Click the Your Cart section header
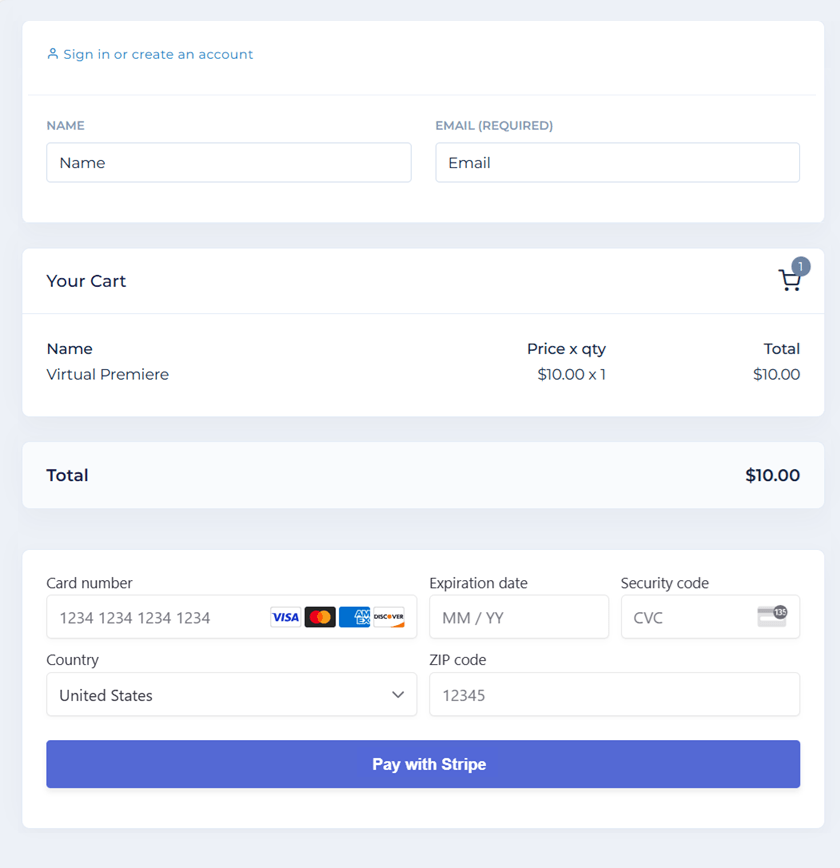The height and width of the screenshot is (868, 840). [x=86, y=281]
